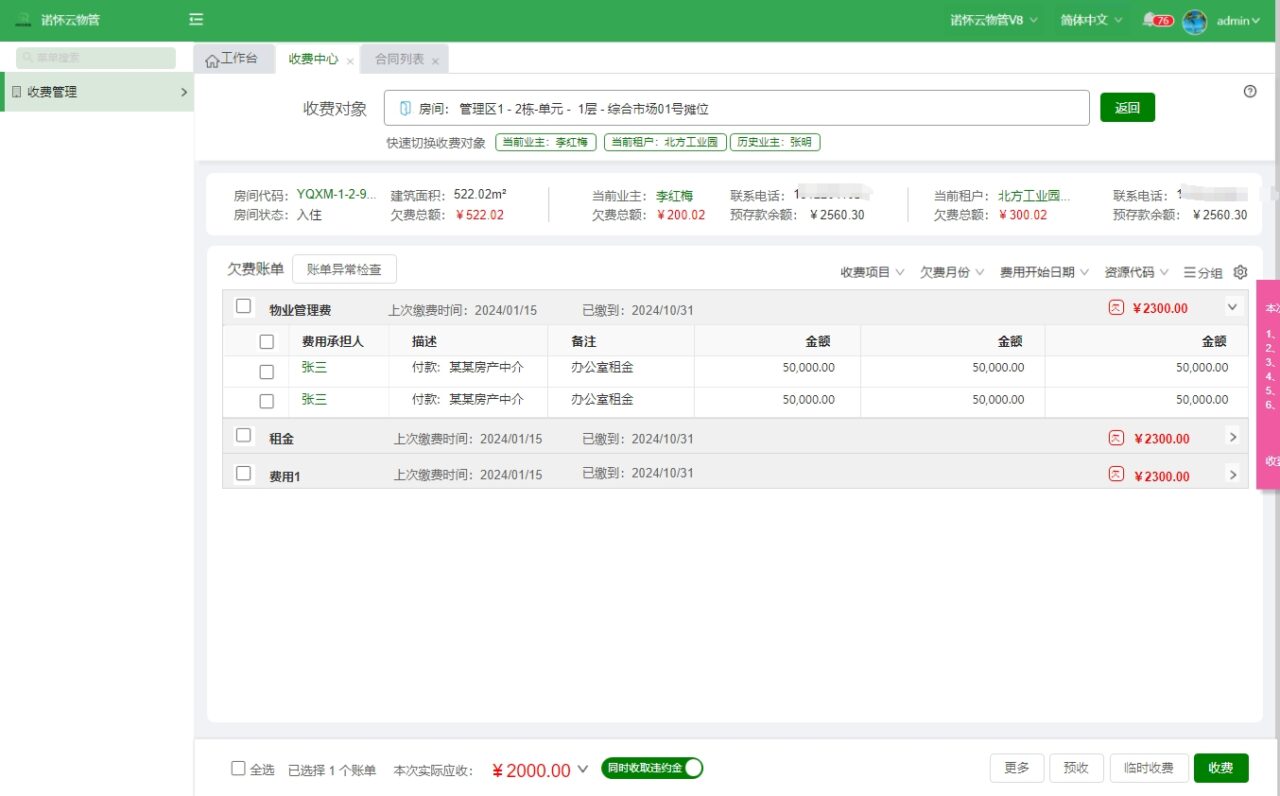Open the 欠费月份 filter dropdown
Image resolution: width=1280 pixels, height=796 pixels.
[x=952, y=272]
